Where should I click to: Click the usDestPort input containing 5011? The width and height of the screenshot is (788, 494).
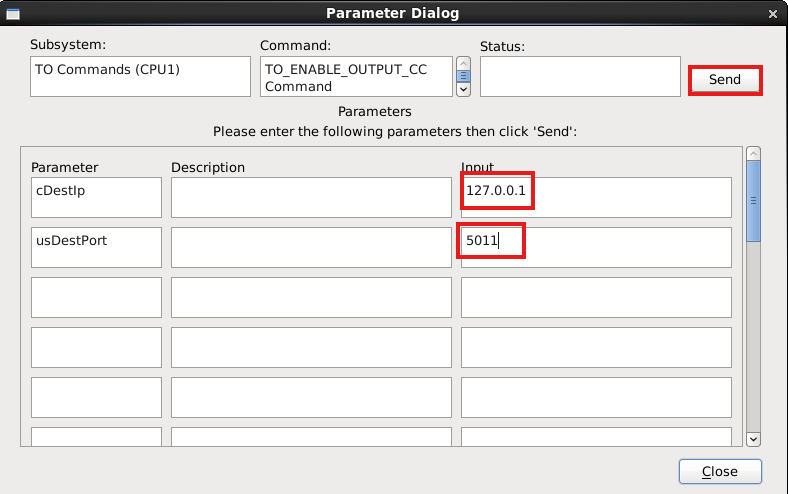pyautogui.click(x=595, y=247)
